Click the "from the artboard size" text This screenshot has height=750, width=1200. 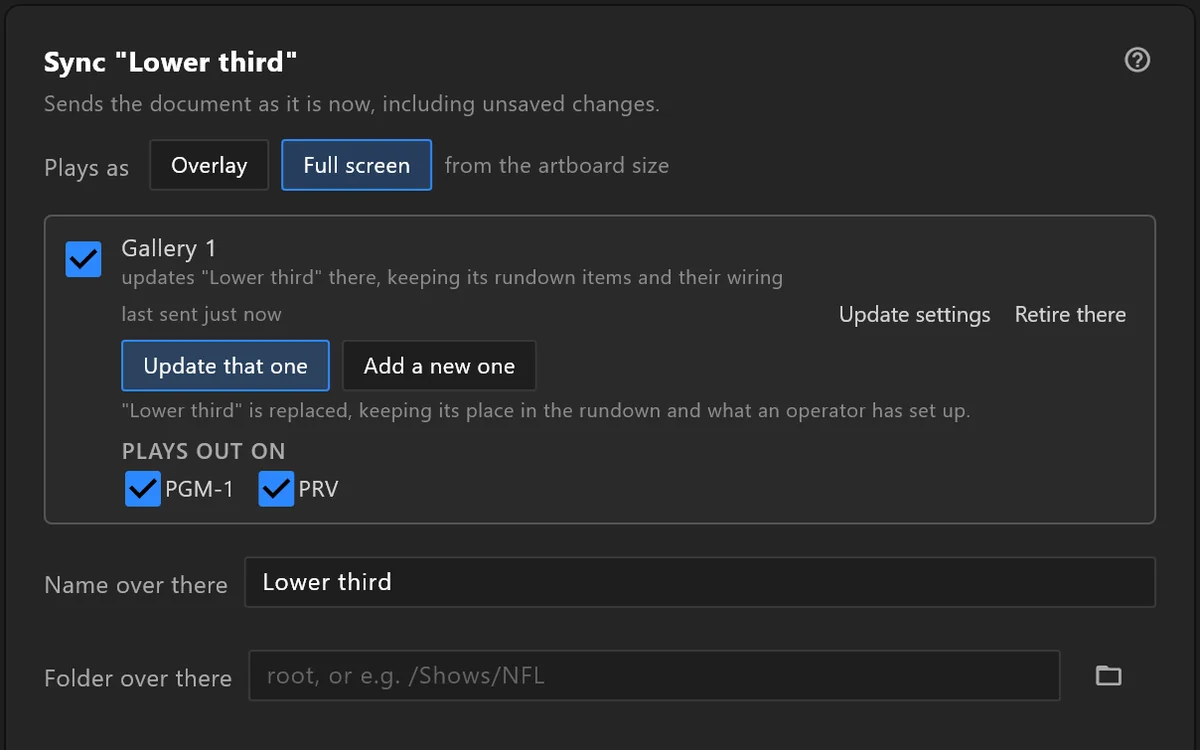557,165
